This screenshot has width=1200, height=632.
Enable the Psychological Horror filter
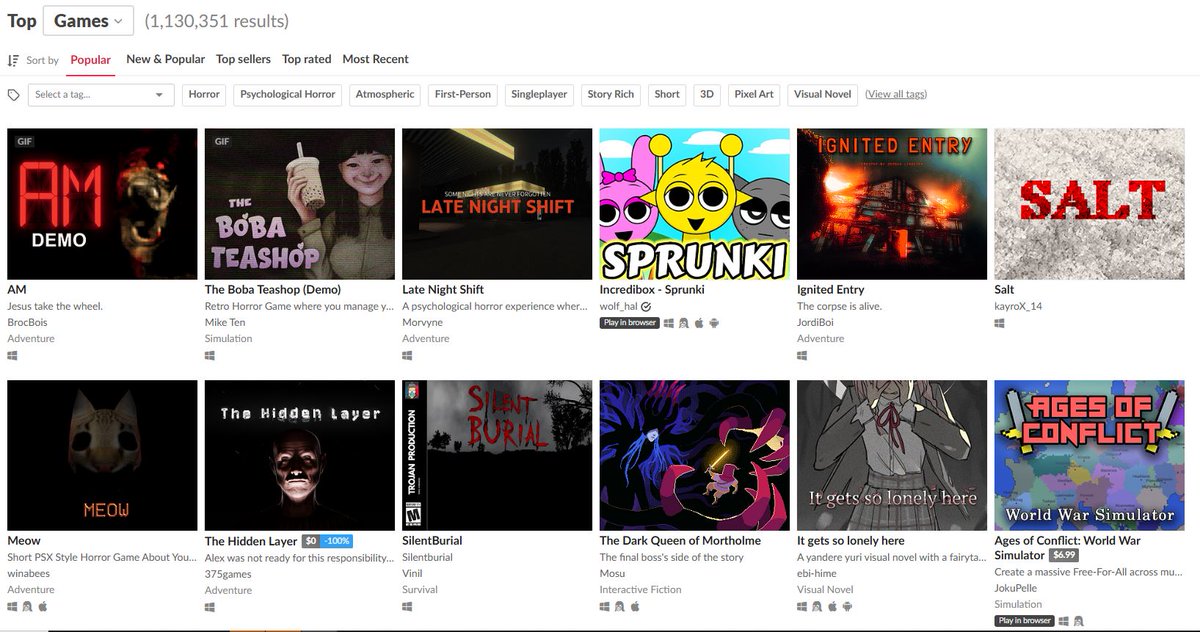click(x=286, y=94)
